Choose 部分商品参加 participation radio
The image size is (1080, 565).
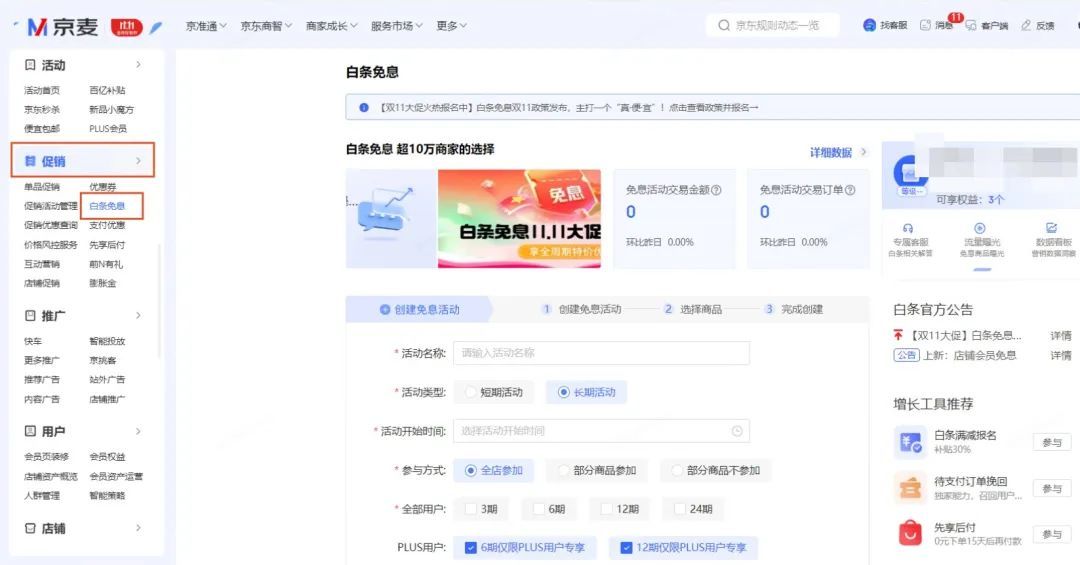[563, 470]
